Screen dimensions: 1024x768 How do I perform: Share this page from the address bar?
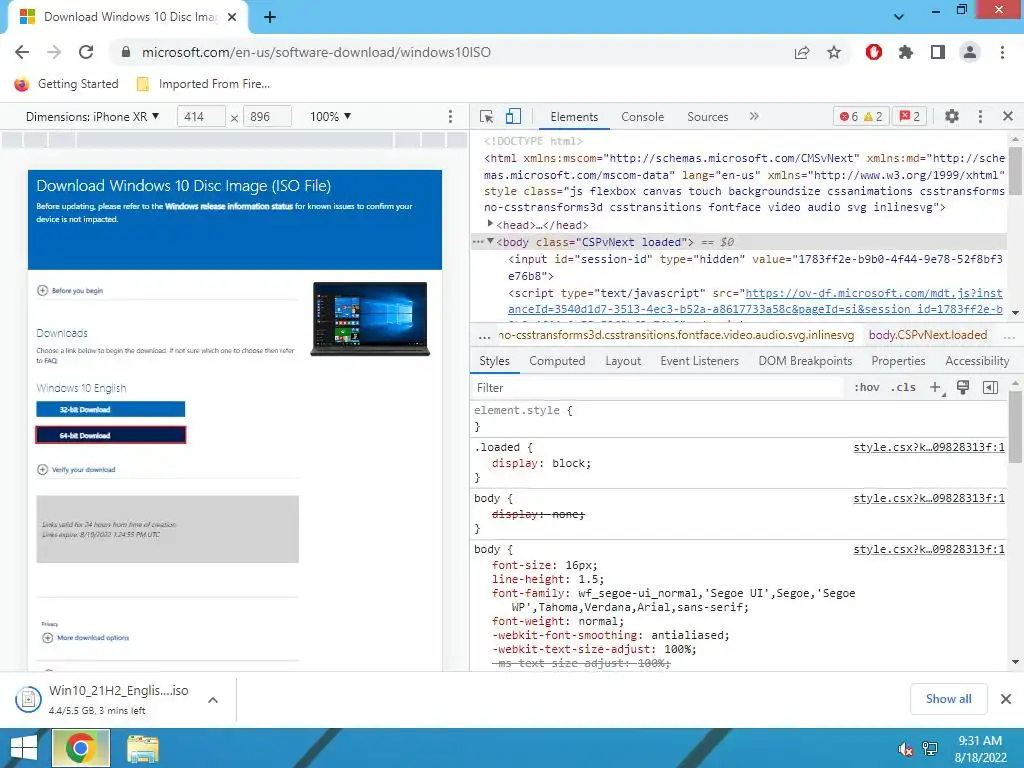(802, 52)
